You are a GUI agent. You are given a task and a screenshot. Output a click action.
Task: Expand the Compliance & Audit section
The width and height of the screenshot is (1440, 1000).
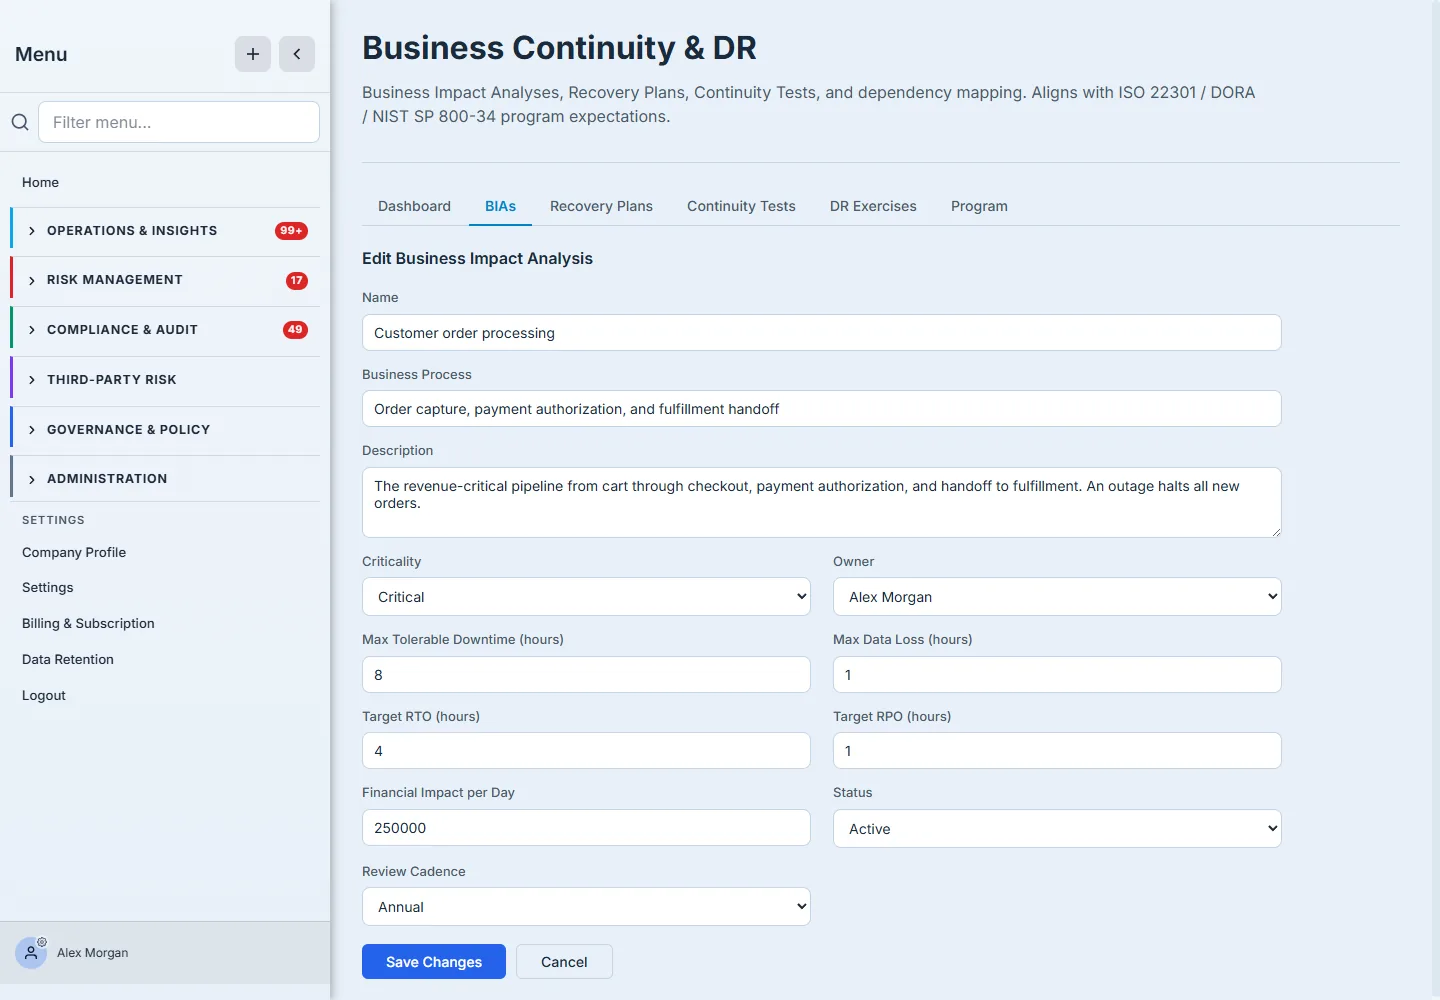[x=165, y=330]
